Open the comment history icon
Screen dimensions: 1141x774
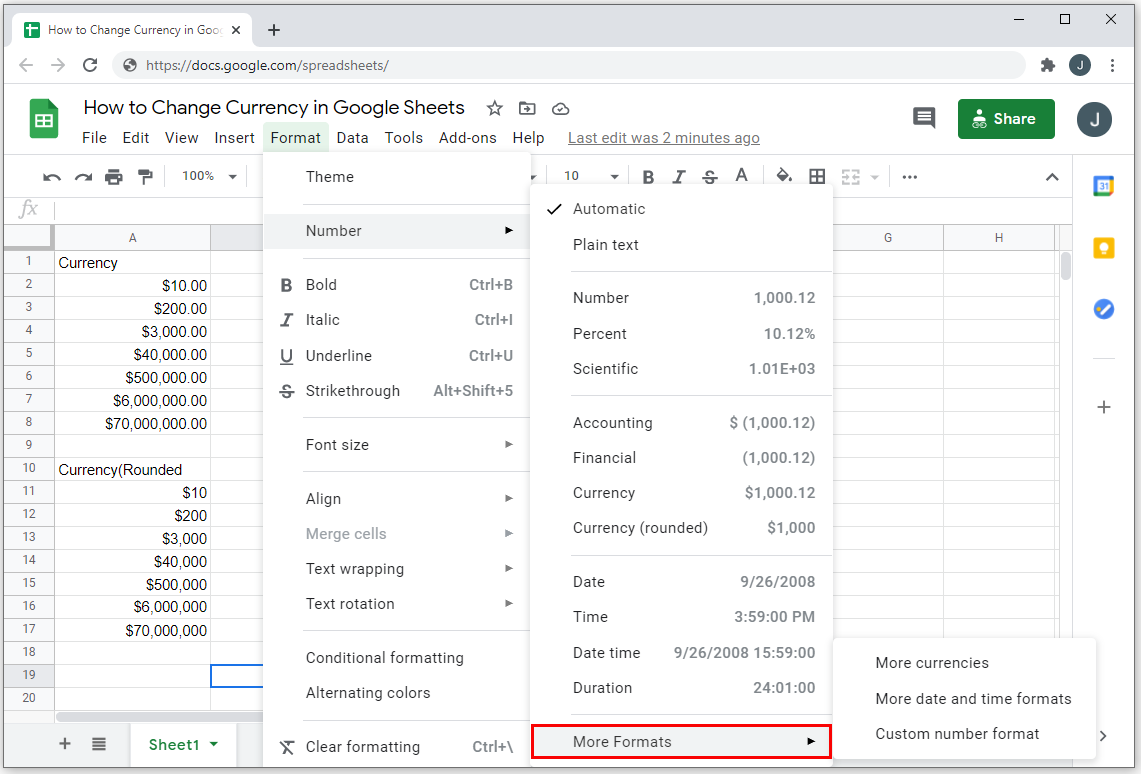click(x=923, y=118)
